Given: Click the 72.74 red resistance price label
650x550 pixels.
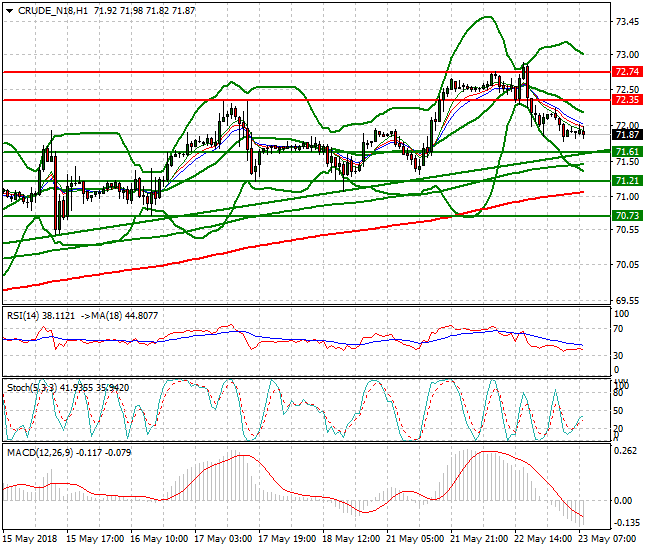Looking at the screenshot, I should coord(627,72).
